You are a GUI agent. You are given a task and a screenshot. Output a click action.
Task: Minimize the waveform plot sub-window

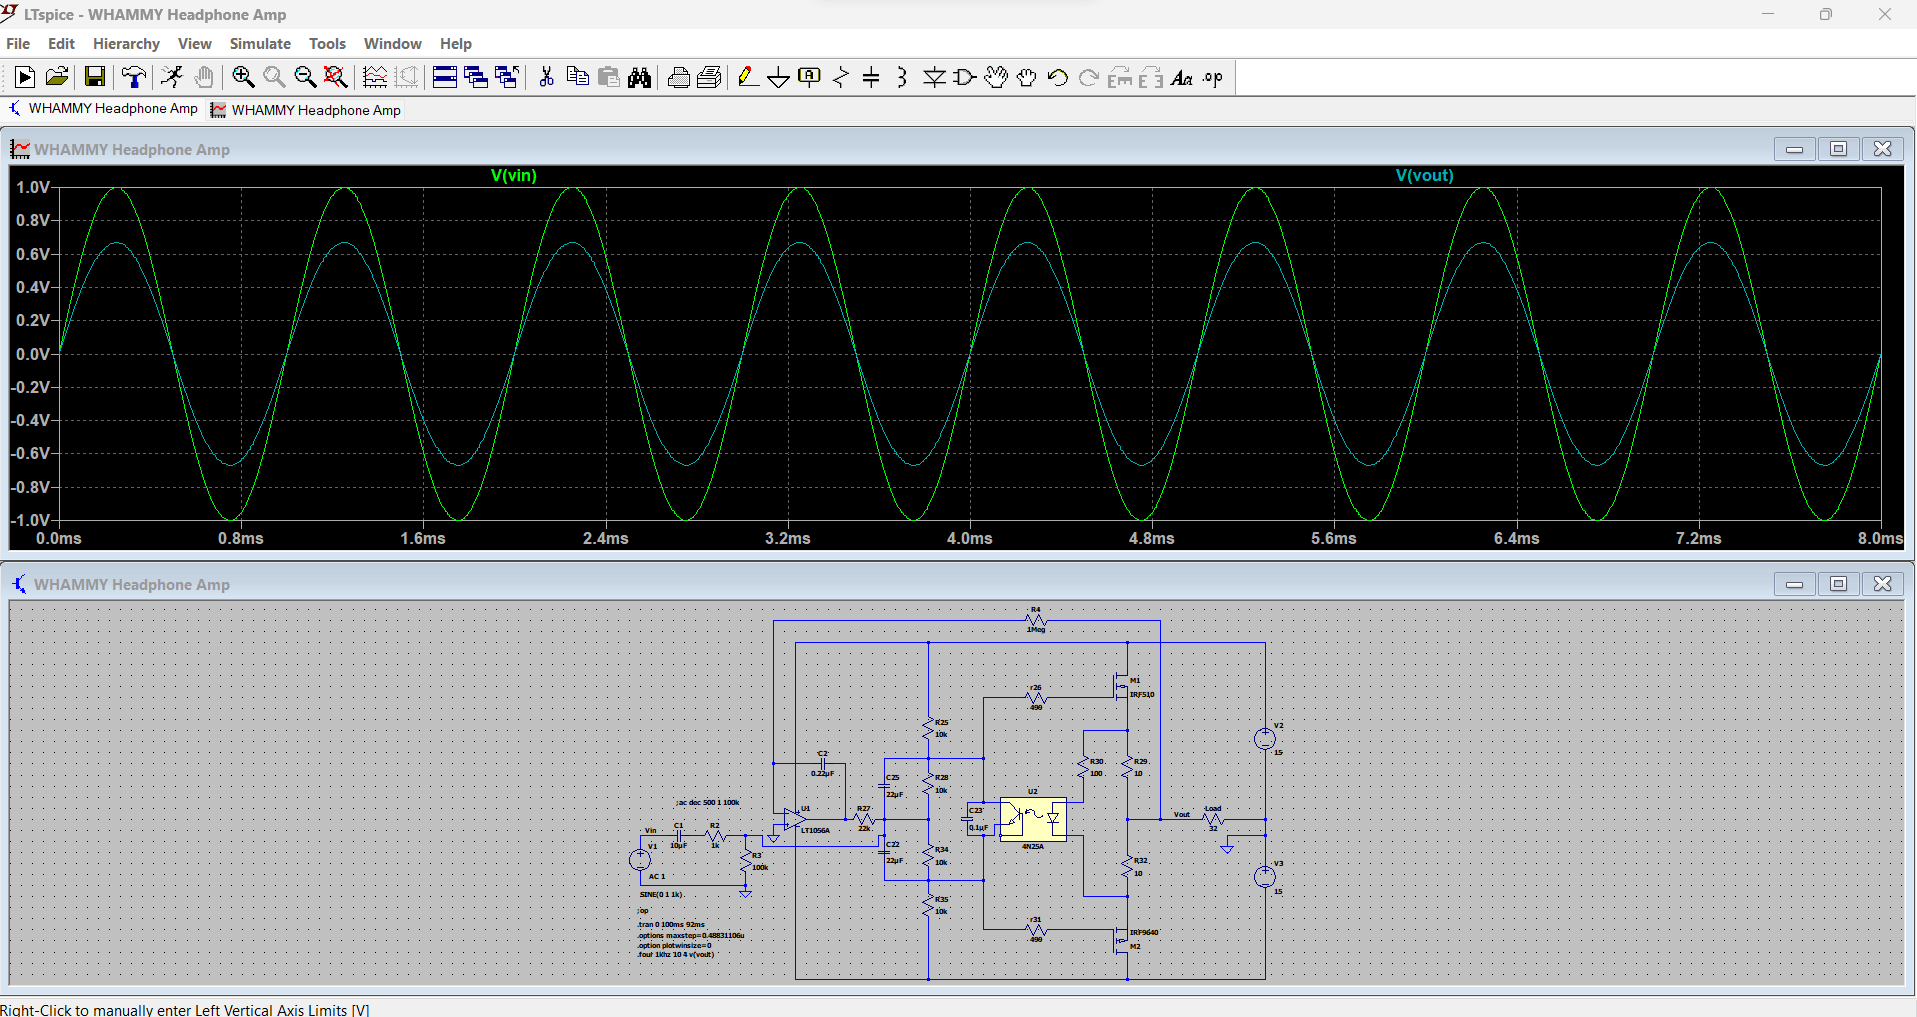pos(1795,149)
